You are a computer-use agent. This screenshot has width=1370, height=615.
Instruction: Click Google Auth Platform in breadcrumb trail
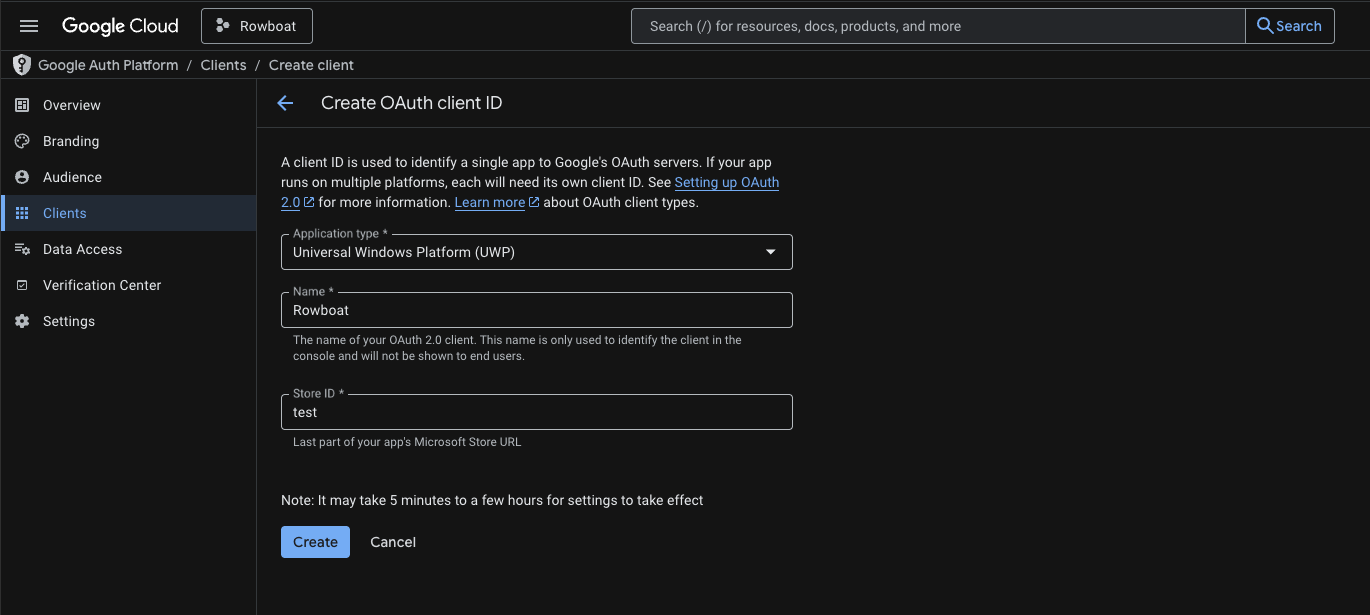click(108, 64)
